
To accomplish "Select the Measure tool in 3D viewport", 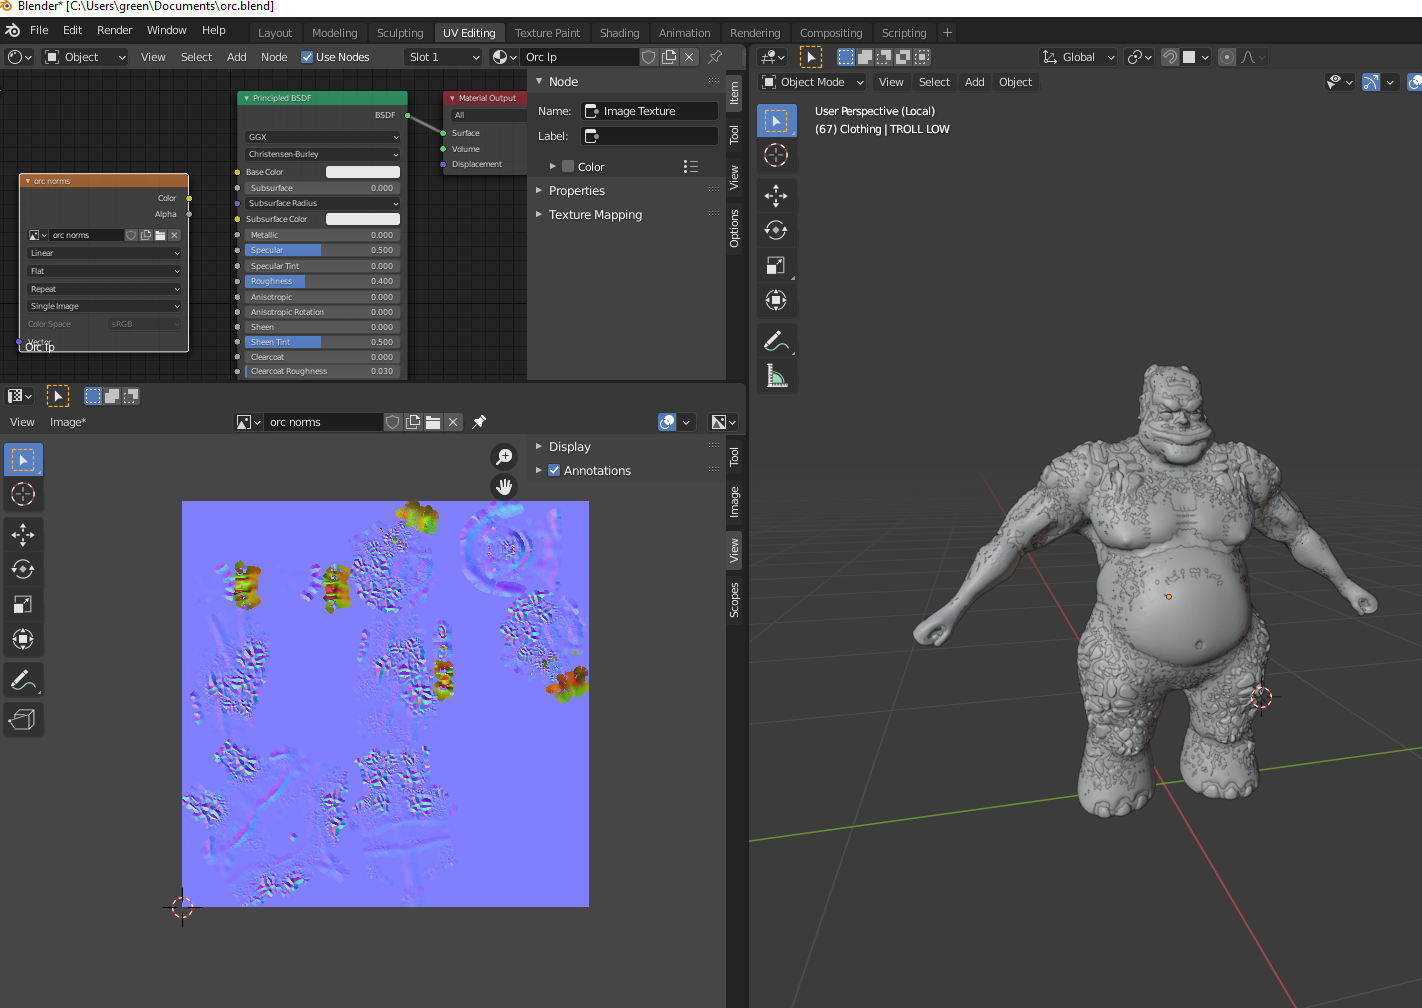I will point(776,376).
